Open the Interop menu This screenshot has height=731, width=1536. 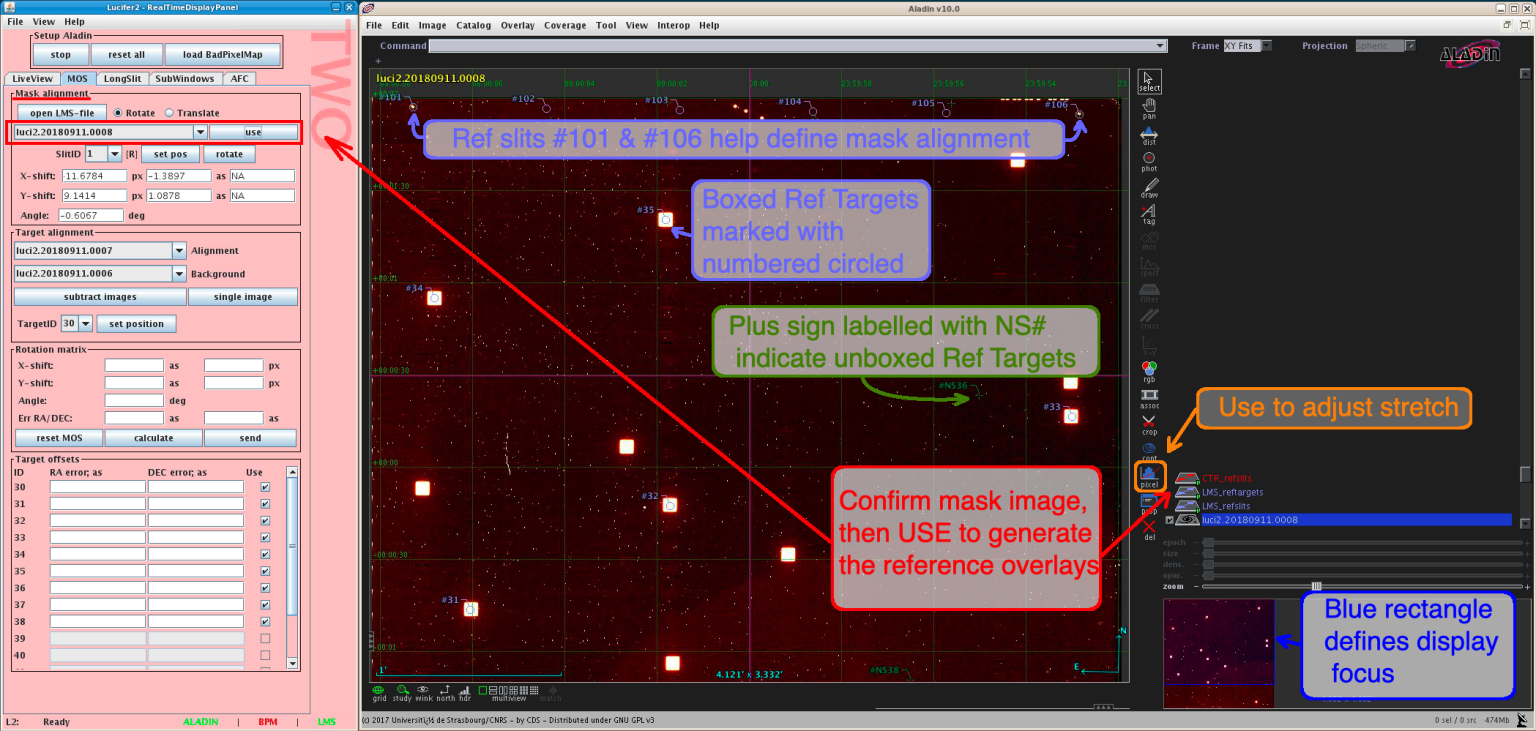673,25
